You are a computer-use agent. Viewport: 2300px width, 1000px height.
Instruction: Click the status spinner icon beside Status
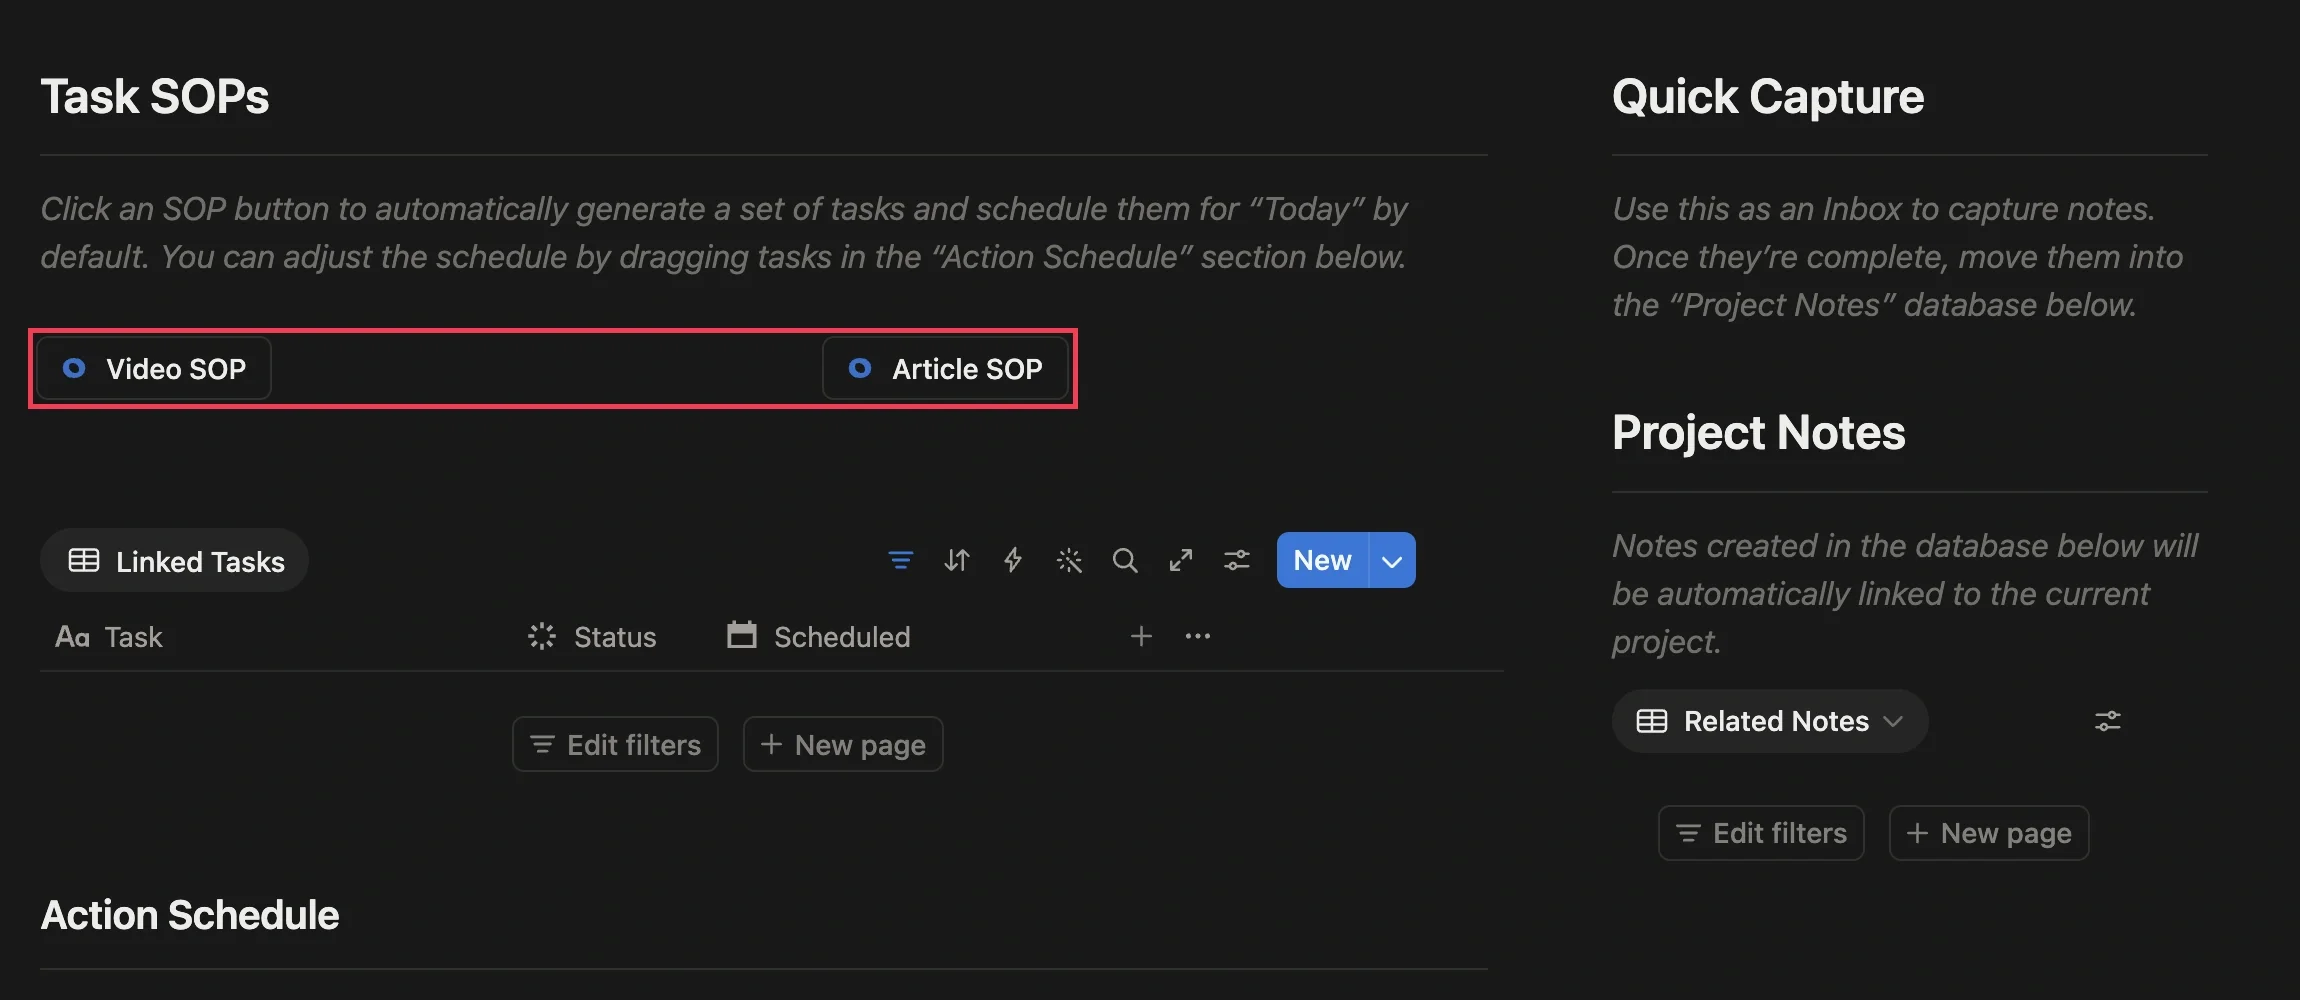tap(542, 636)
